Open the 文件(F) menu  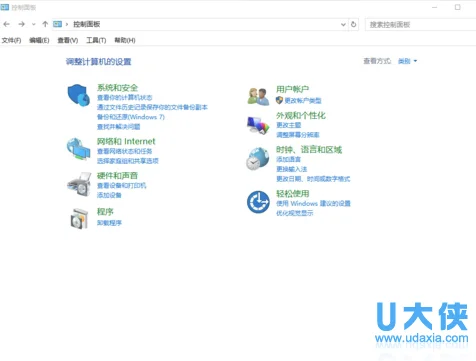[x=11, y=40]
